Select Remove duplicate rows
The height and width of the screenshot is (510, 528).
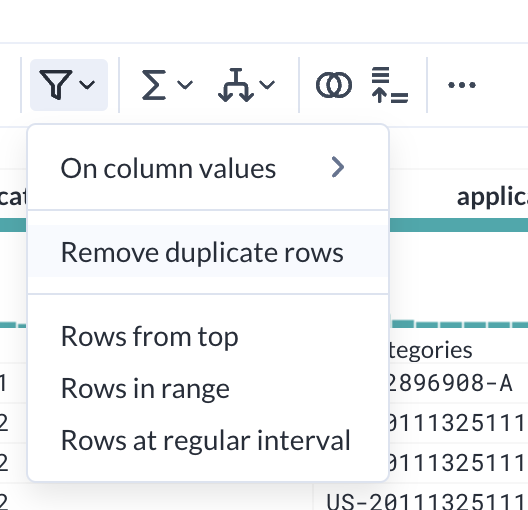(208, 252)
